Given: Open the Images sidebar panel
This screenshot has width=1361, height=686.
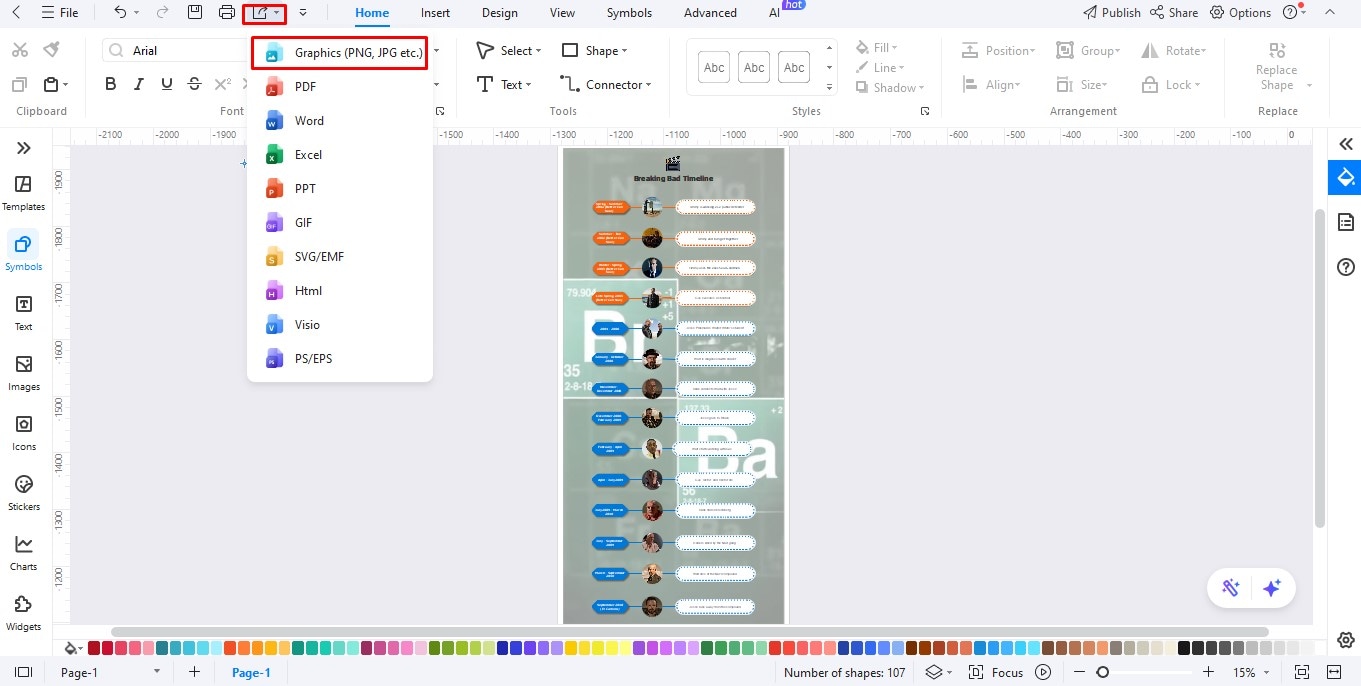Looking at the screenshot, I should click(24, 373).
